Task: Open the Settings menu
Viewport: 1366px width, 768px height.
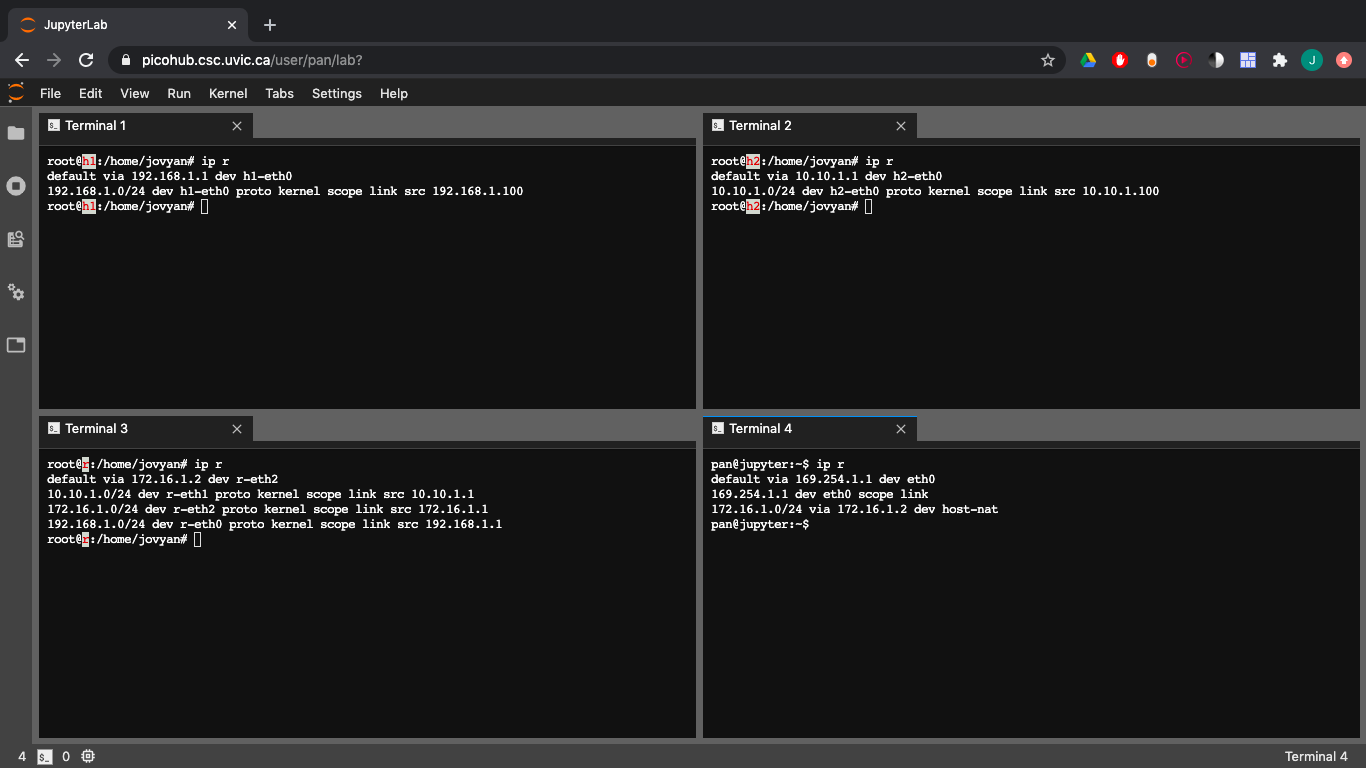Action: [336, 93]
